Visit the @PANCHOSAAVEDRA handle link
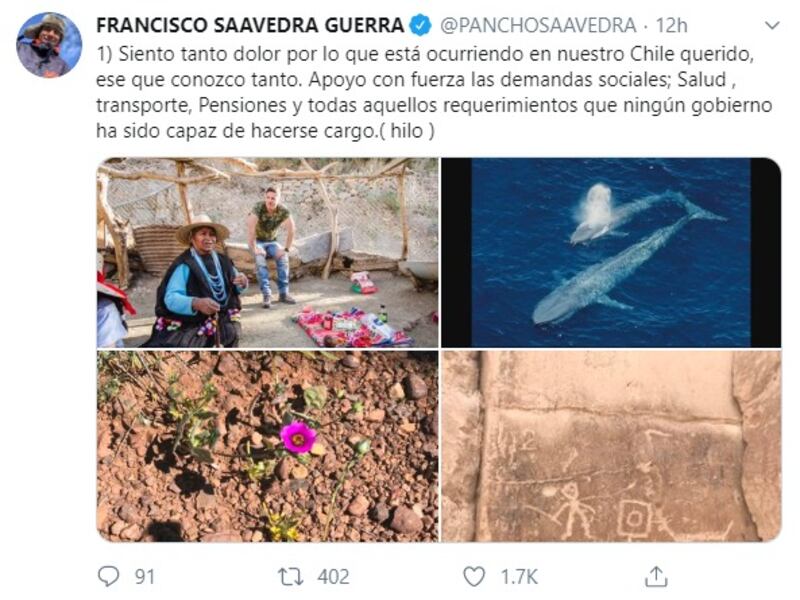Screen dimensions: 800x600 pos(538,26)
